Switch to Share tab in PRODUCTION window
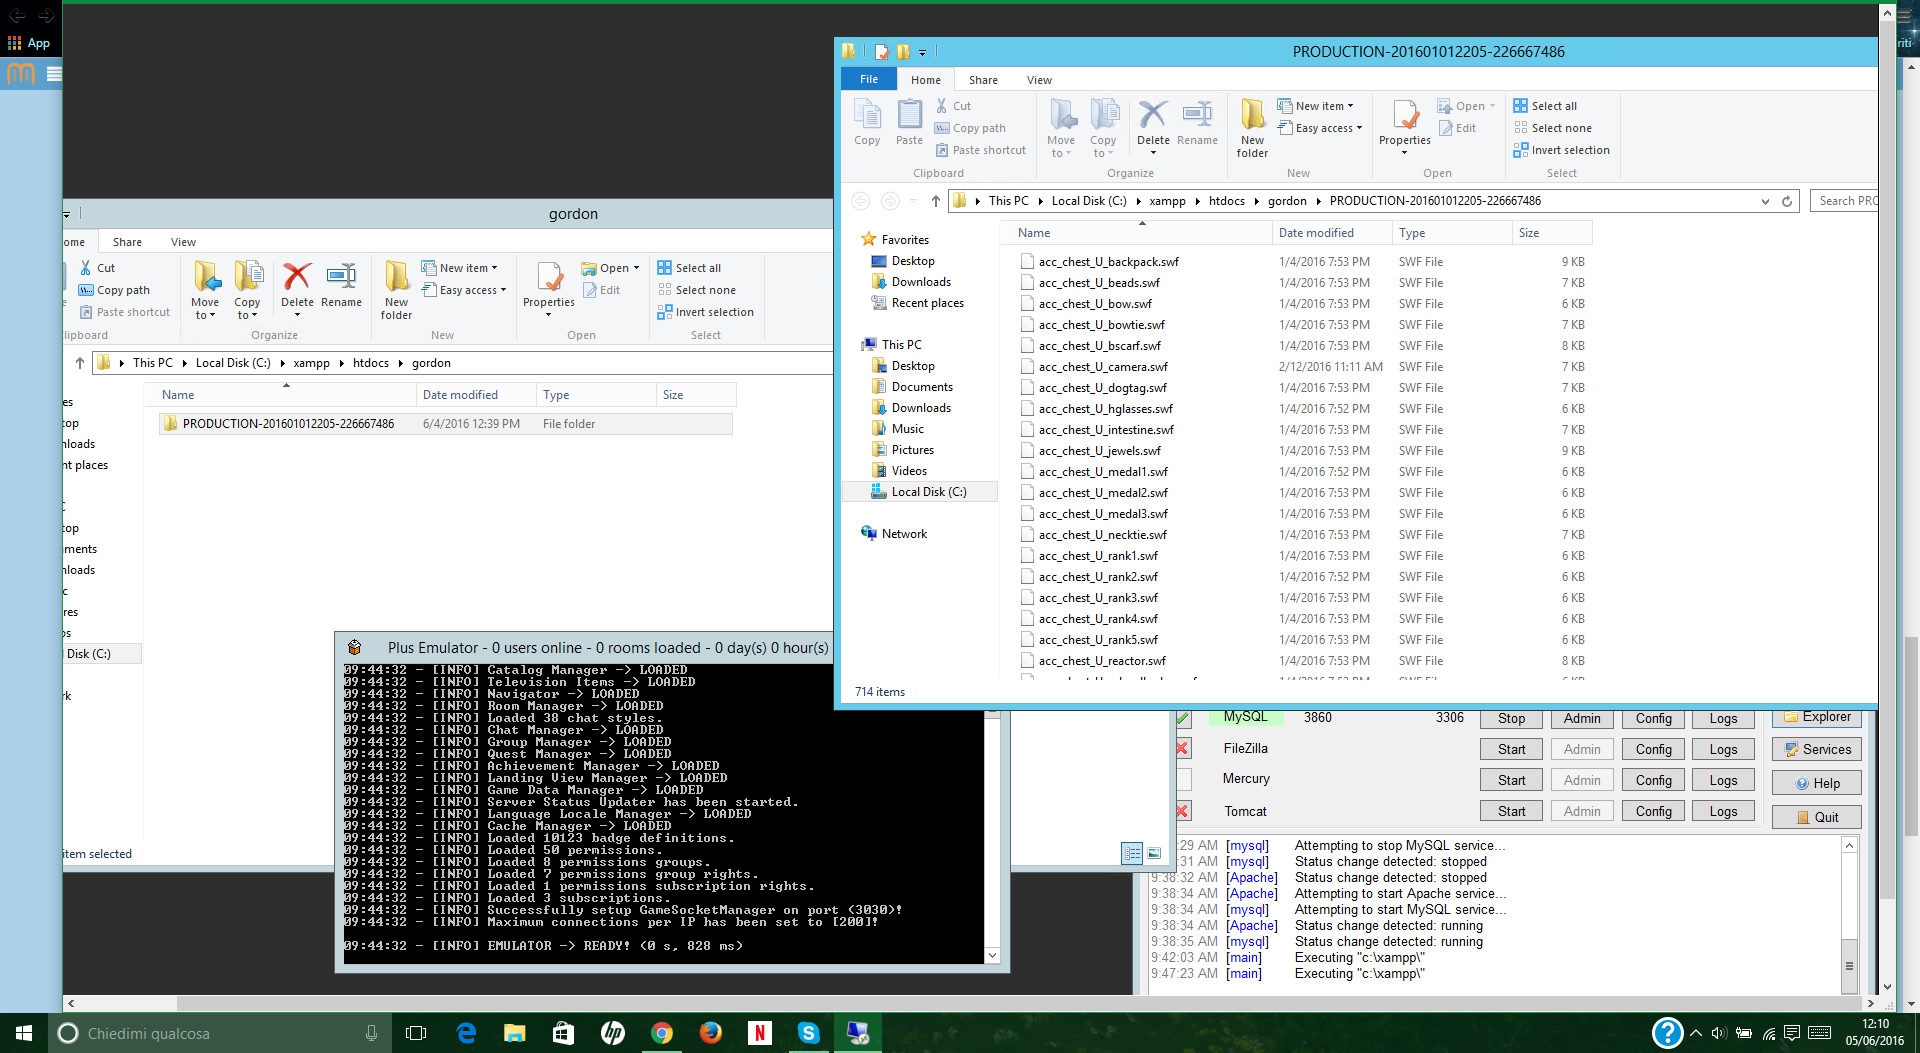 [983, 80]
